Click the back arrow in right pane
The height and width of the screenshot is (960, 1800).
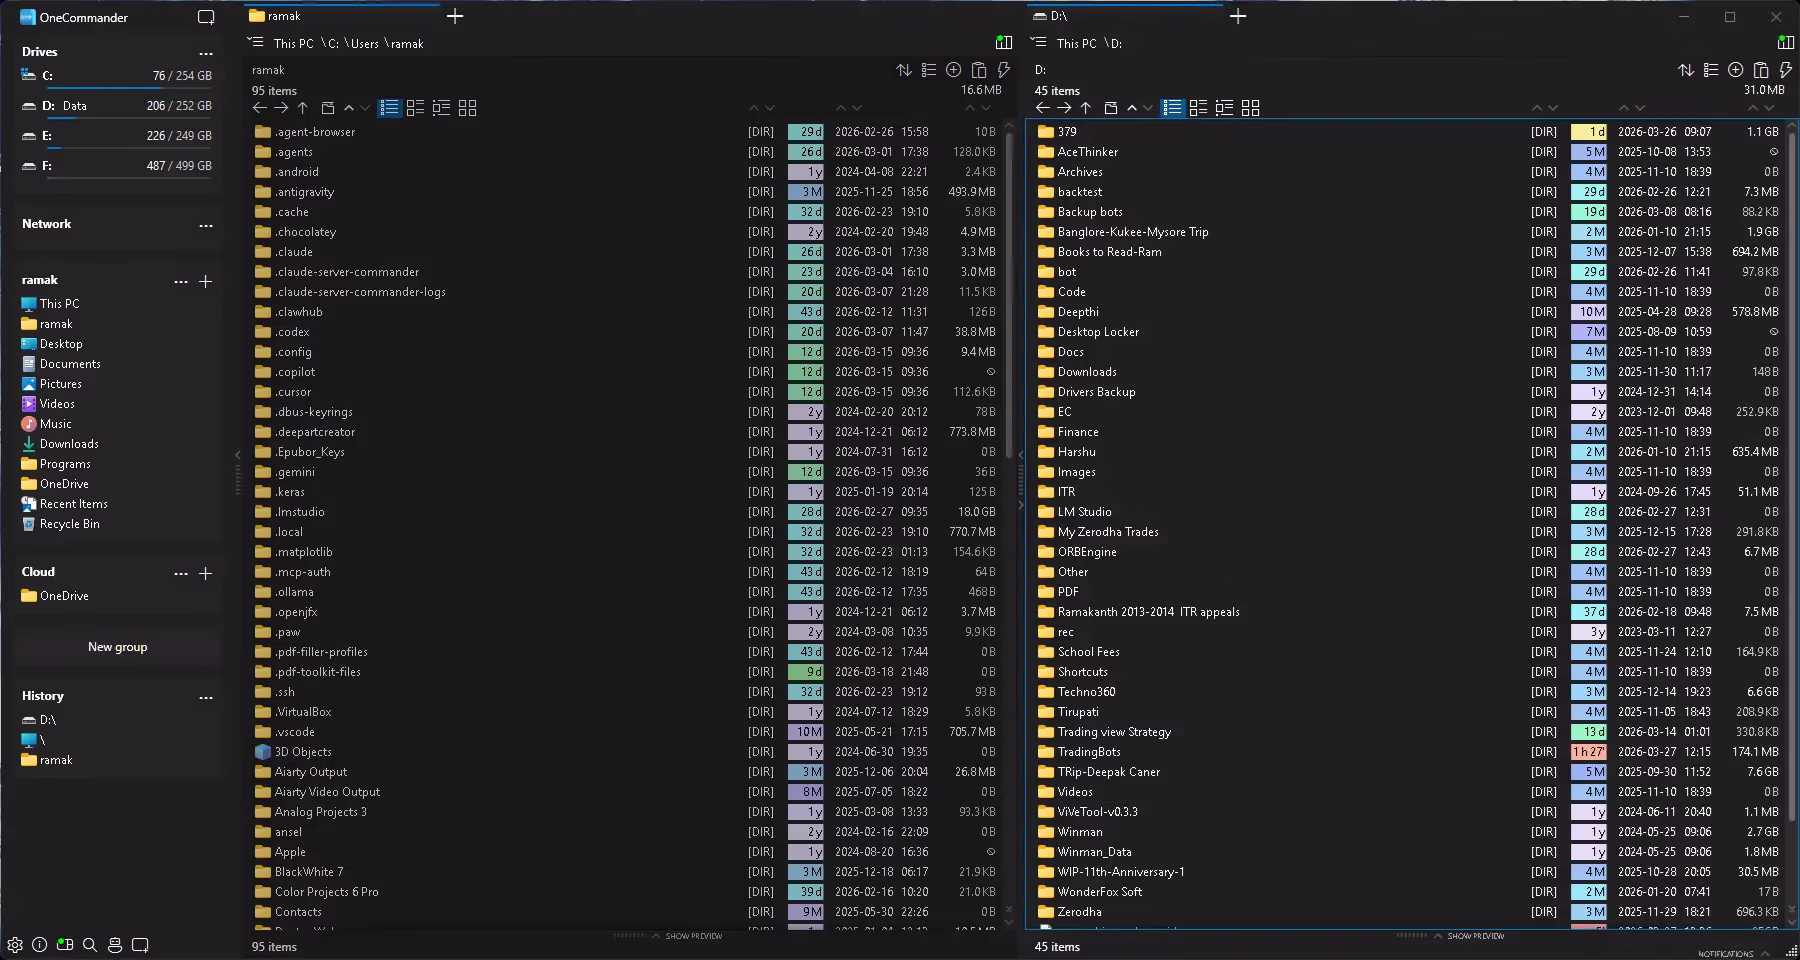click(x=1043, y=108)
